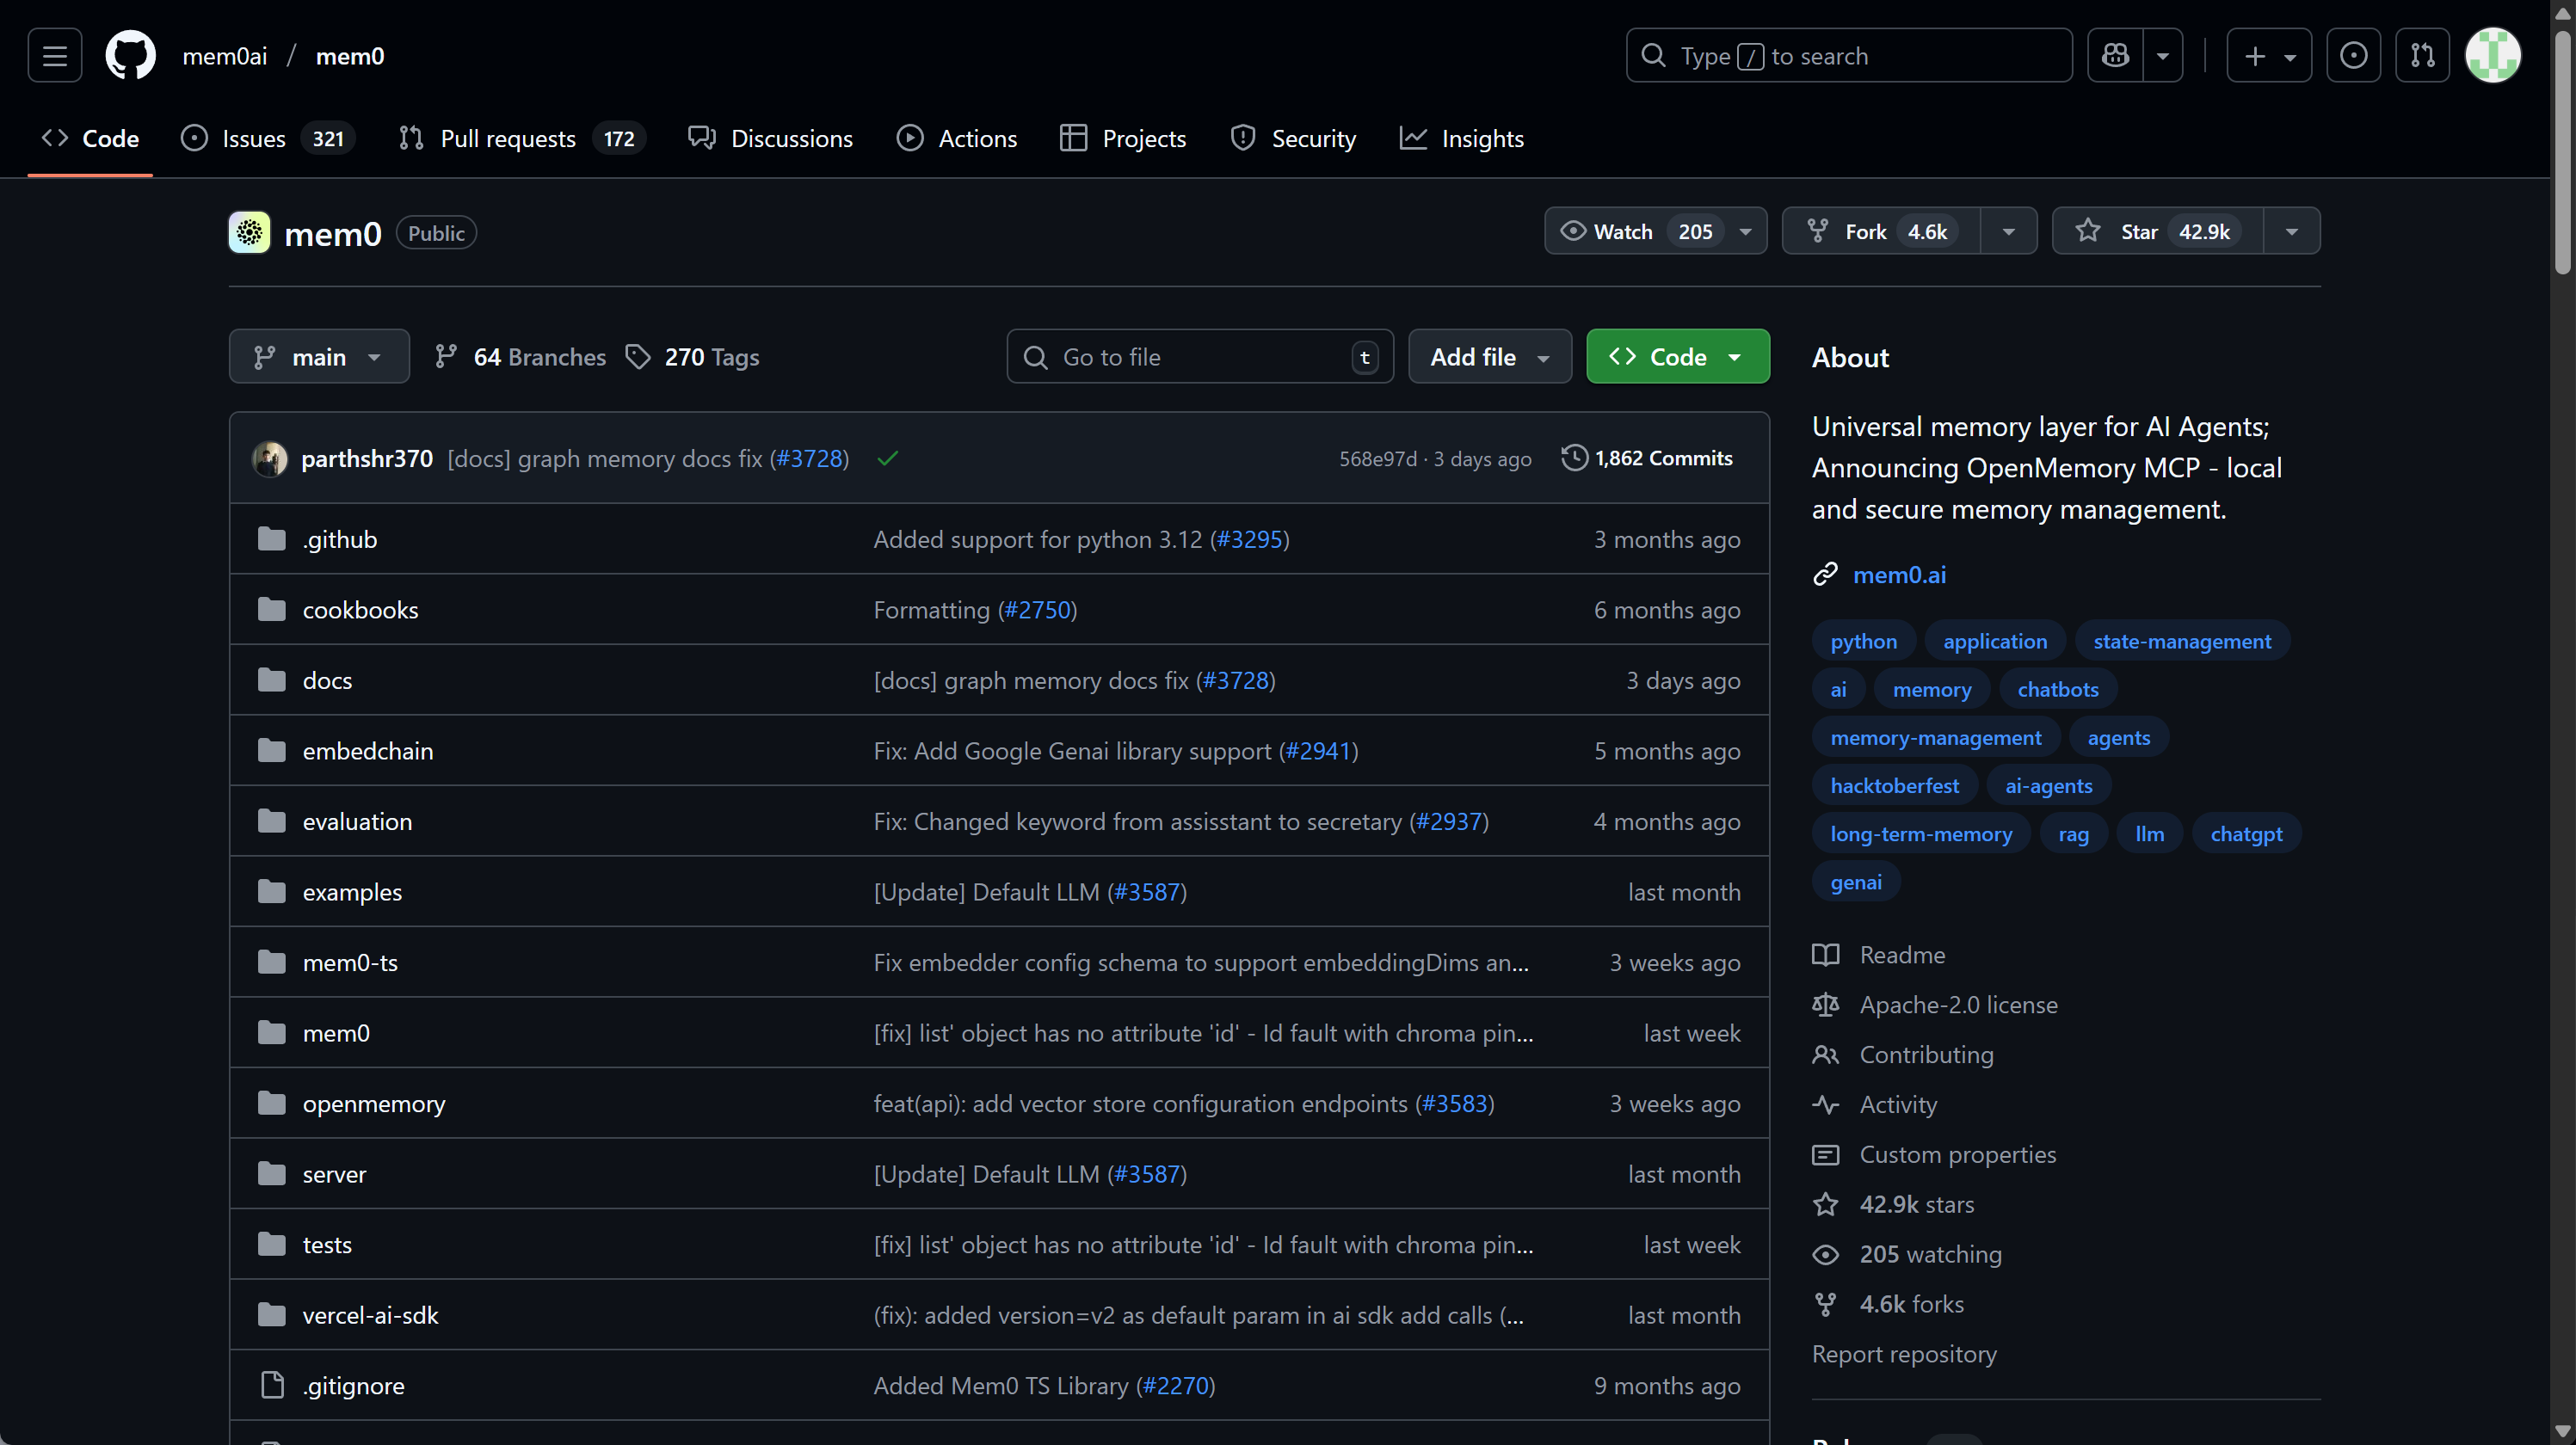Screen dimensions: 2576x1445
Task: Open main branch selector dropdown
Action: coord(319,356)
